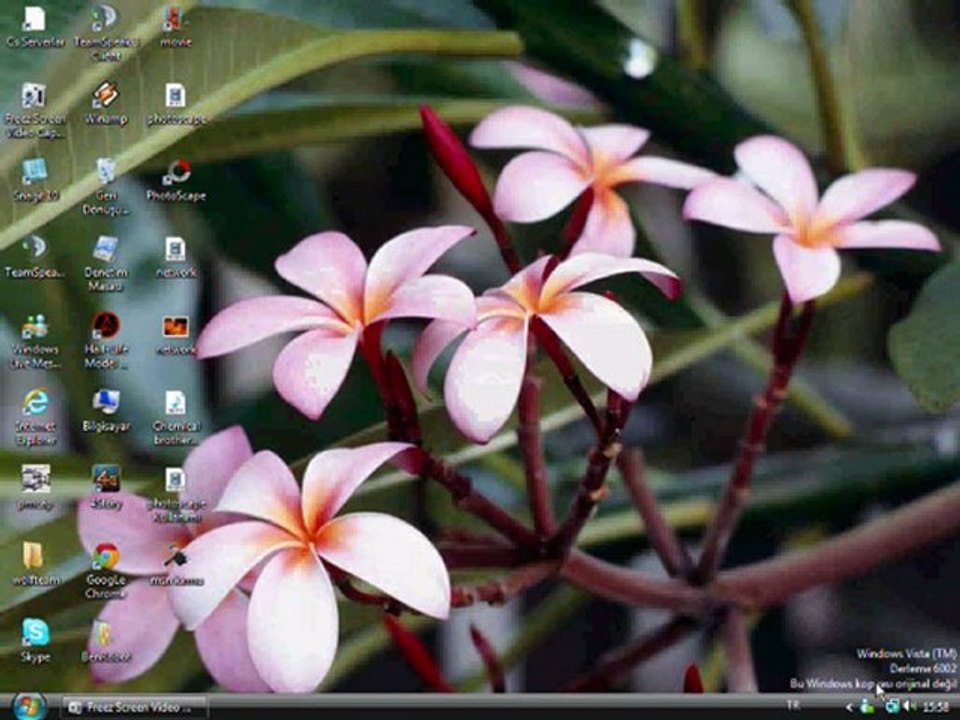Screen dimensions: 960x720
Task: Click the 15:58 taskbar clock
Action: [x=936, y=707]
